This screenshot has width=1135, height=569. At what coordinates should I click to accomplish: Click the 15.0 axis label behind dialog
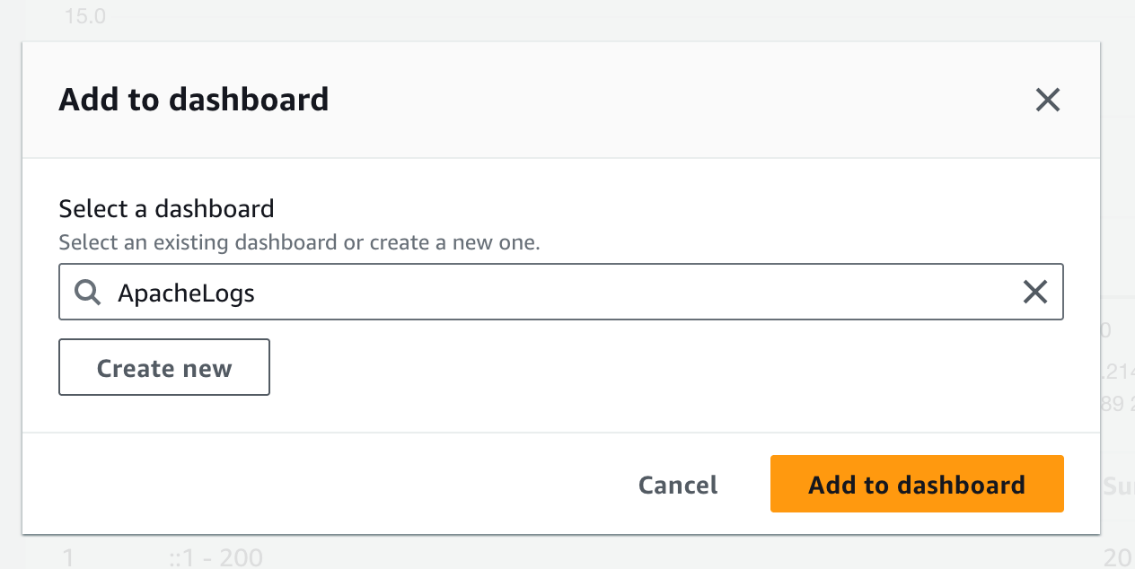85,17
